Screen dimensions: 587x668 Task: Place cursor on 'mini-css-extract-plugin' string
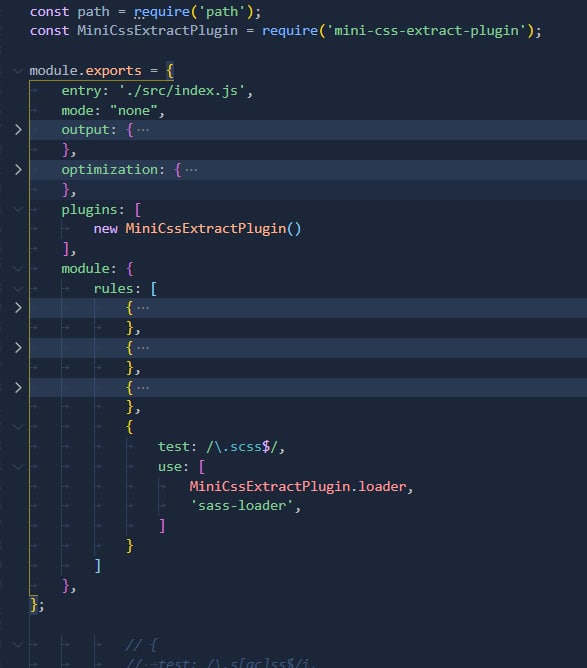click(x=426, y=31)
